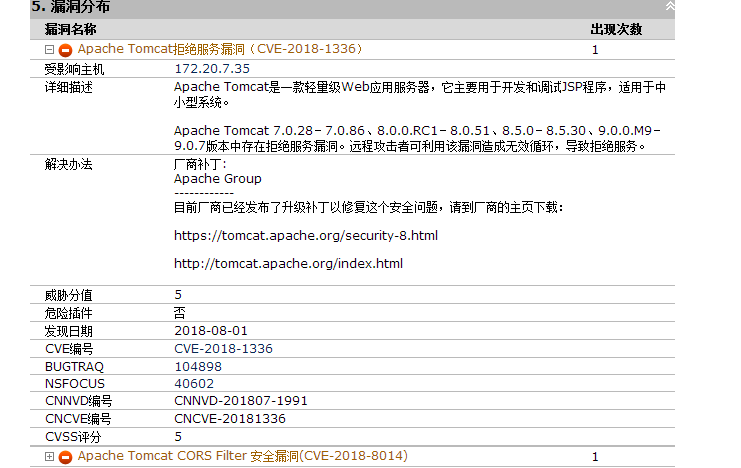This screenshot has width=741, height=468.
Task: Click the CNNVD编号 label
Action: pos(78,401)
